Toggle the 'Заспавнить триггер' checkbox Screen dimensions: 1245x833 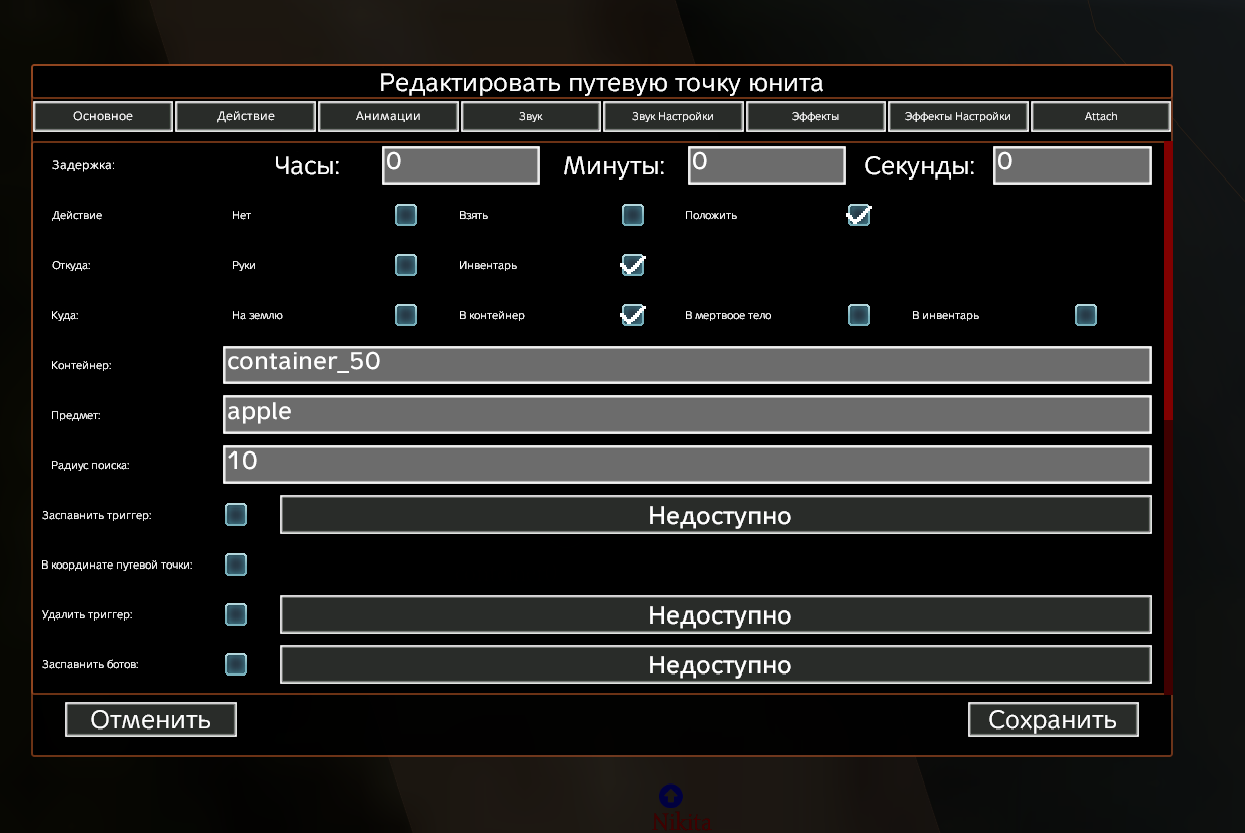tap(236, 515)
